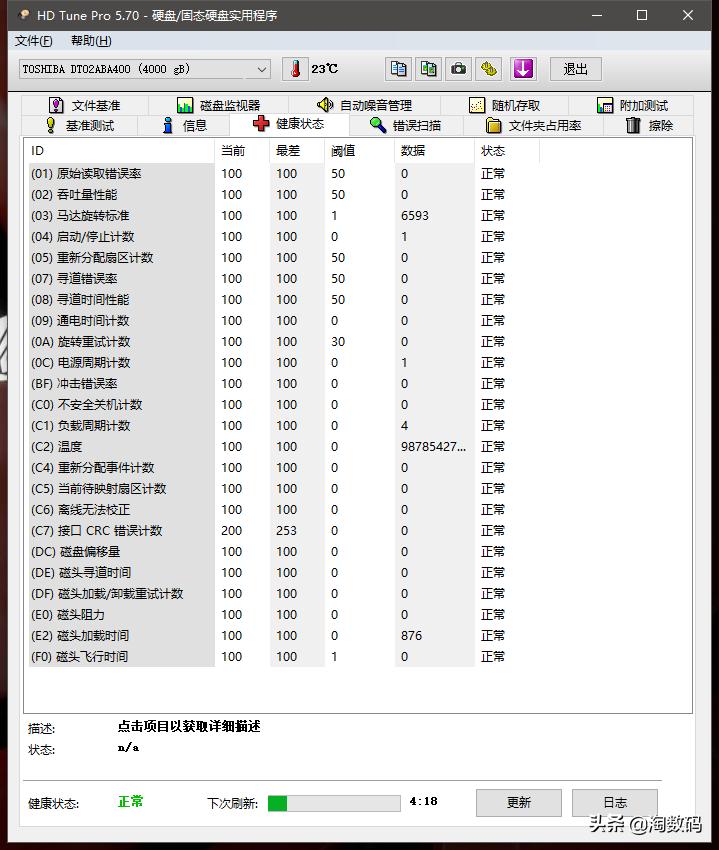Viewport: 719px width, 850px height.
Task: Switch to the 文件夹占用率 tab
Action: coord(534,126)
